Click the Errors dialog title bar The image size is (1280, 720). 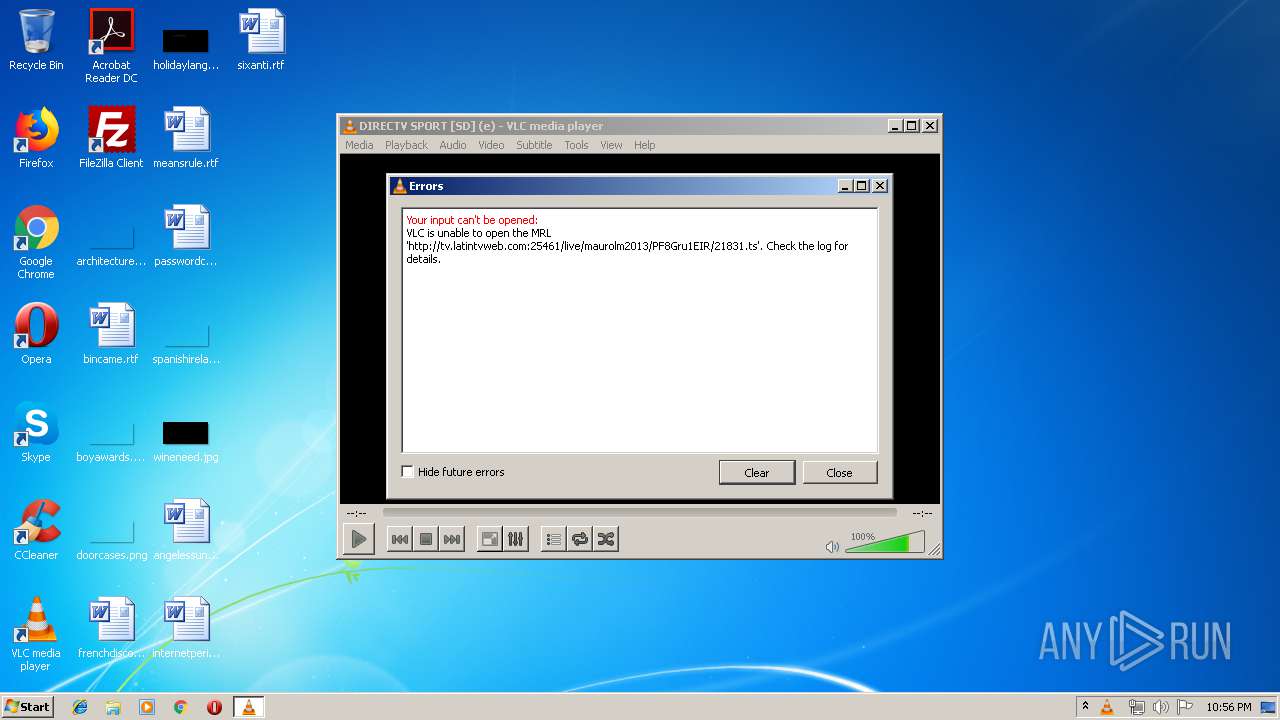point(615,186)
